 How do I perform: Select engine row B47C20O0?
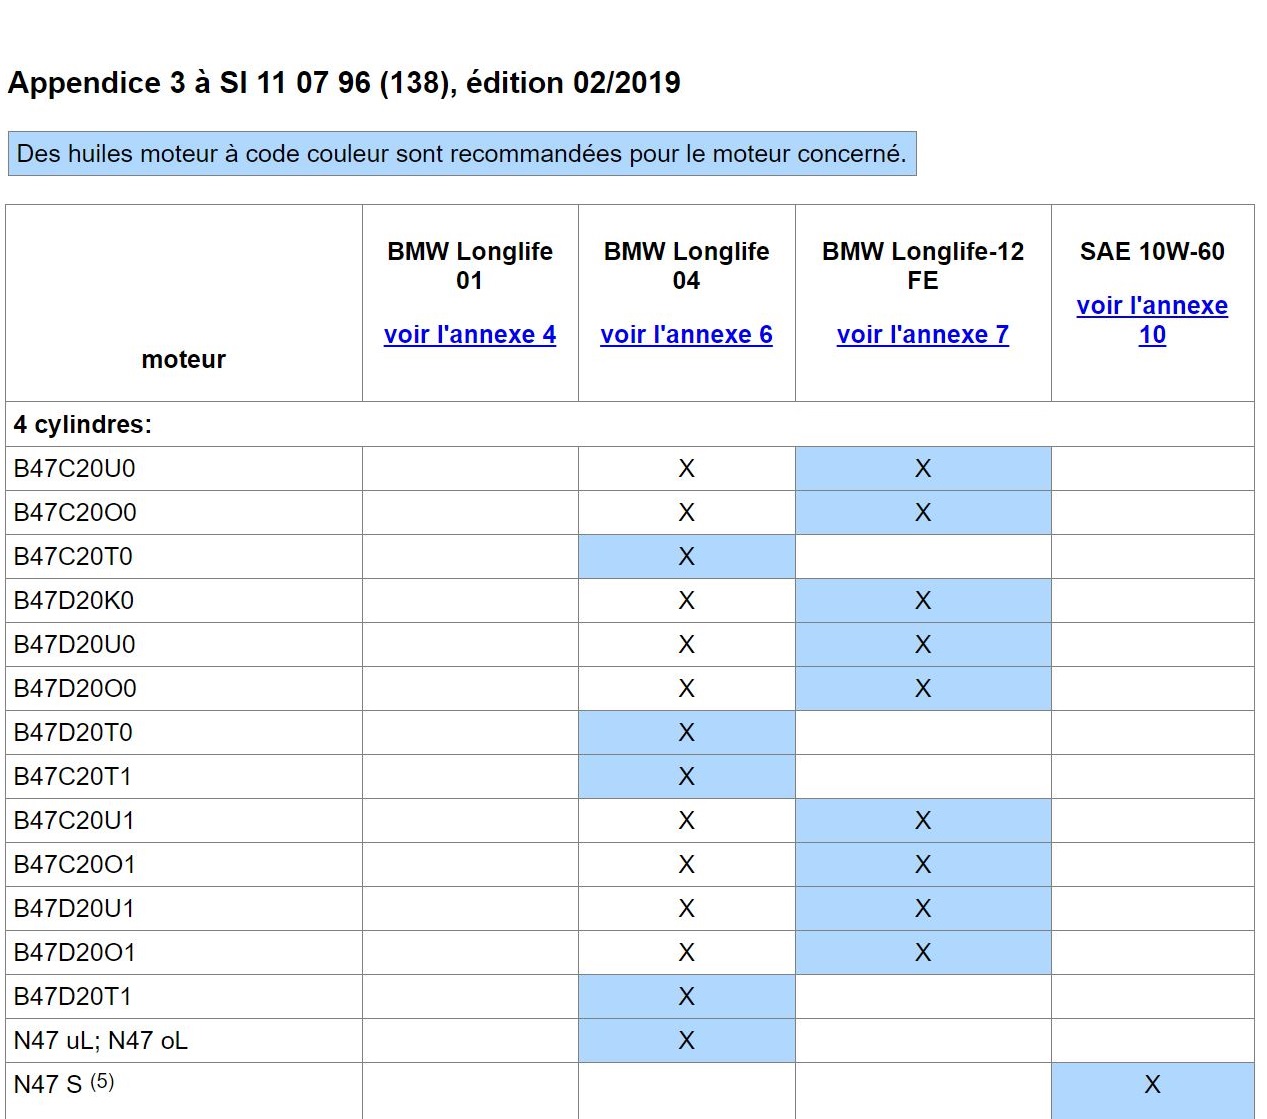click(630, 512)
